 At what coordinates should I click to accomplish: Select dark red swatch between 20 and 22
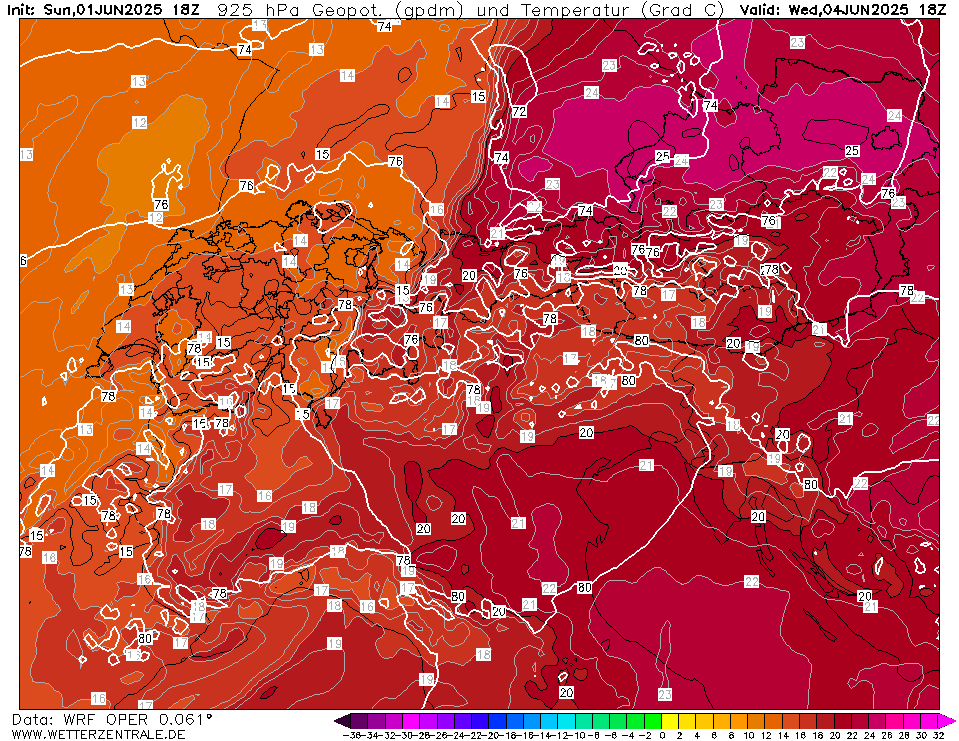pos(842,721)
